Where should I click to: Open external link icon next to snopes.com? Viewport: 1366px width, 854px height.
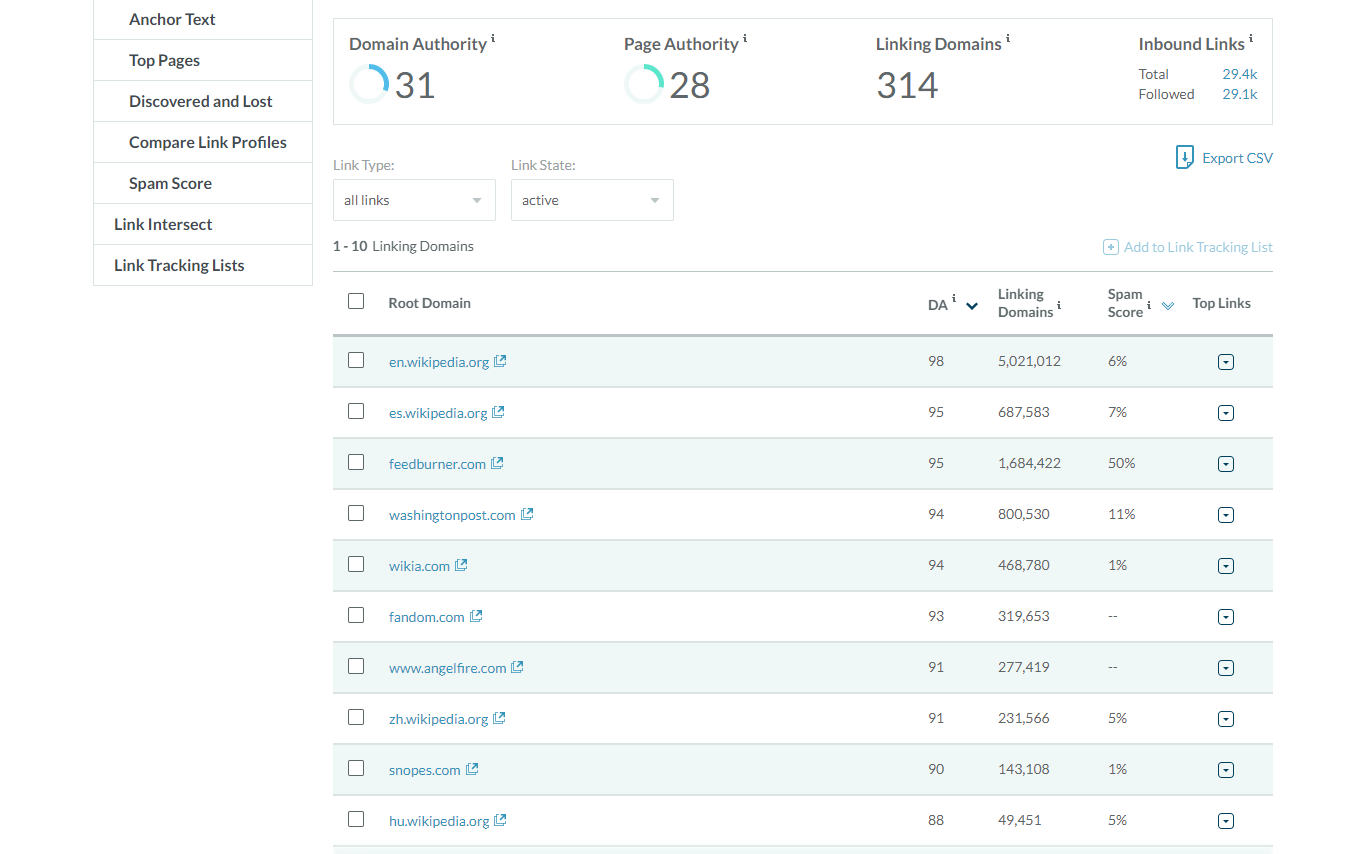472,770
